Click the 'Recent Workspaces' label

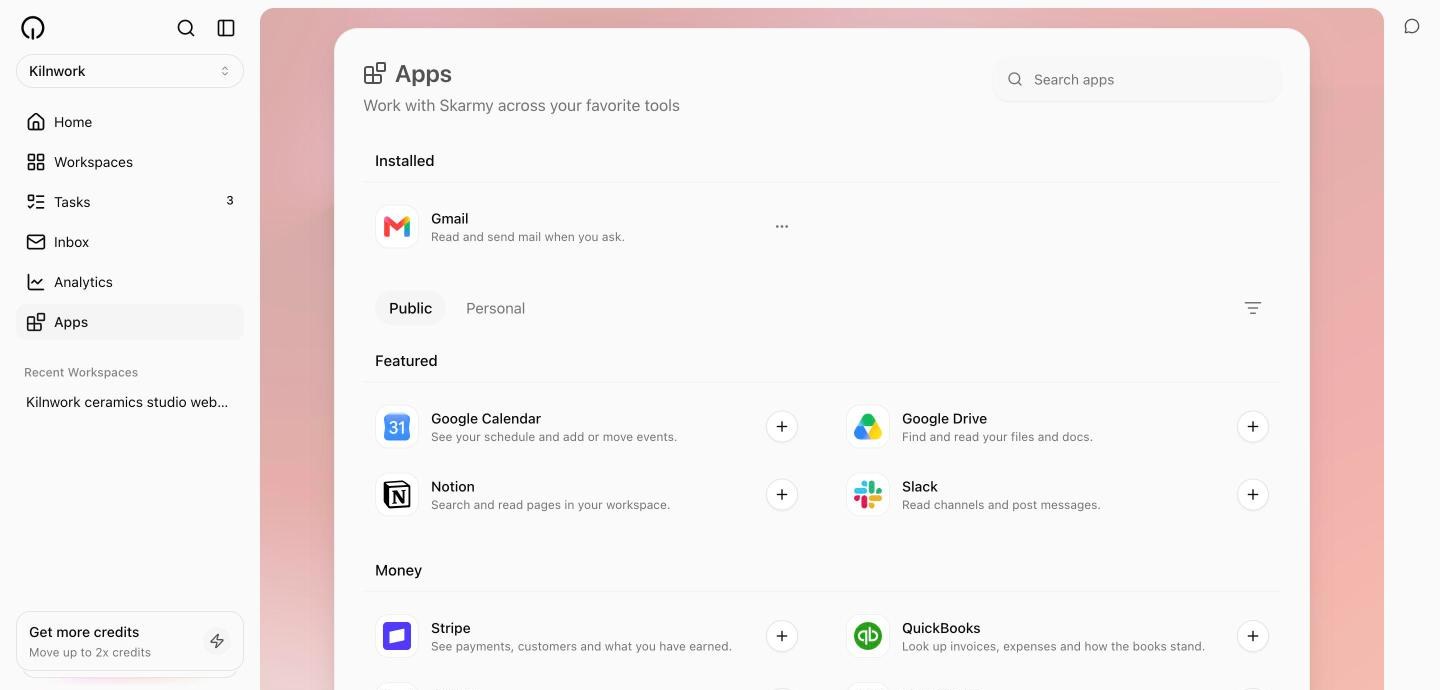point(81,372)
